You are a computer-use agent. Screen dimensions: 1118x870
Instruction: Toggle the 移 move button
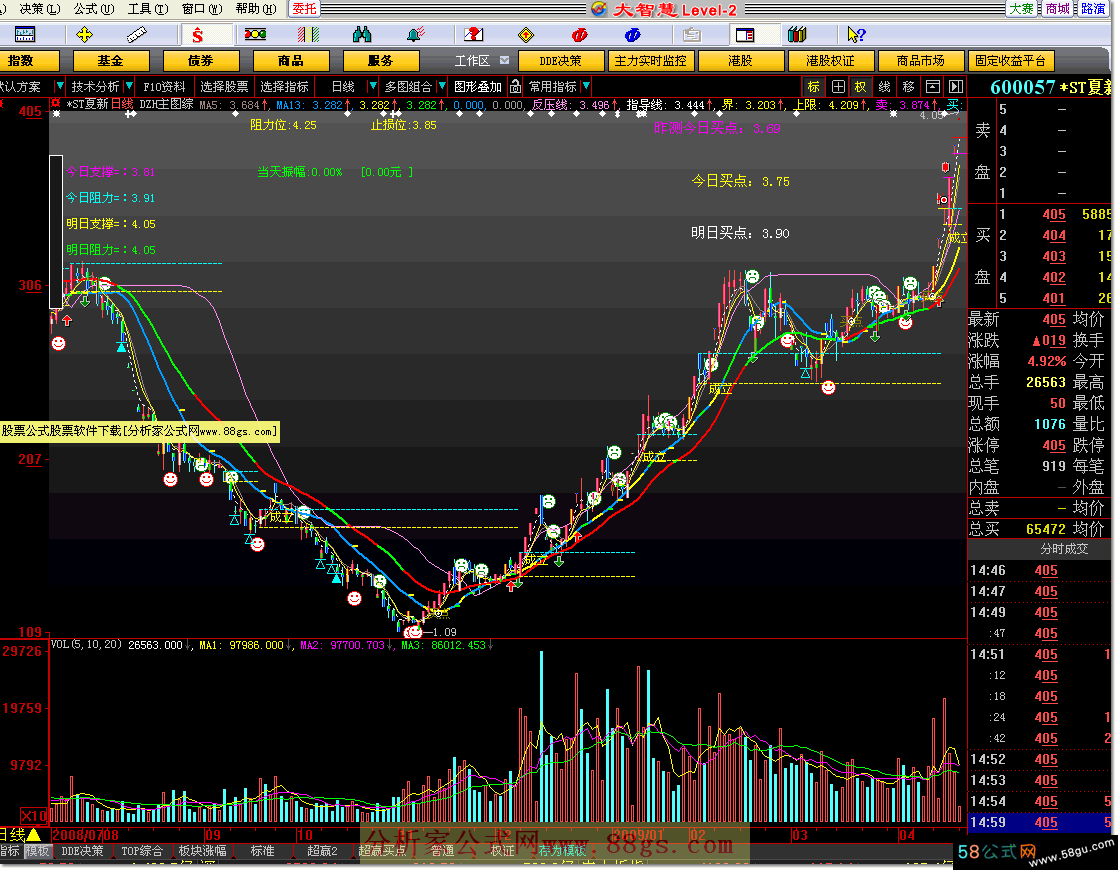(908, 87)
